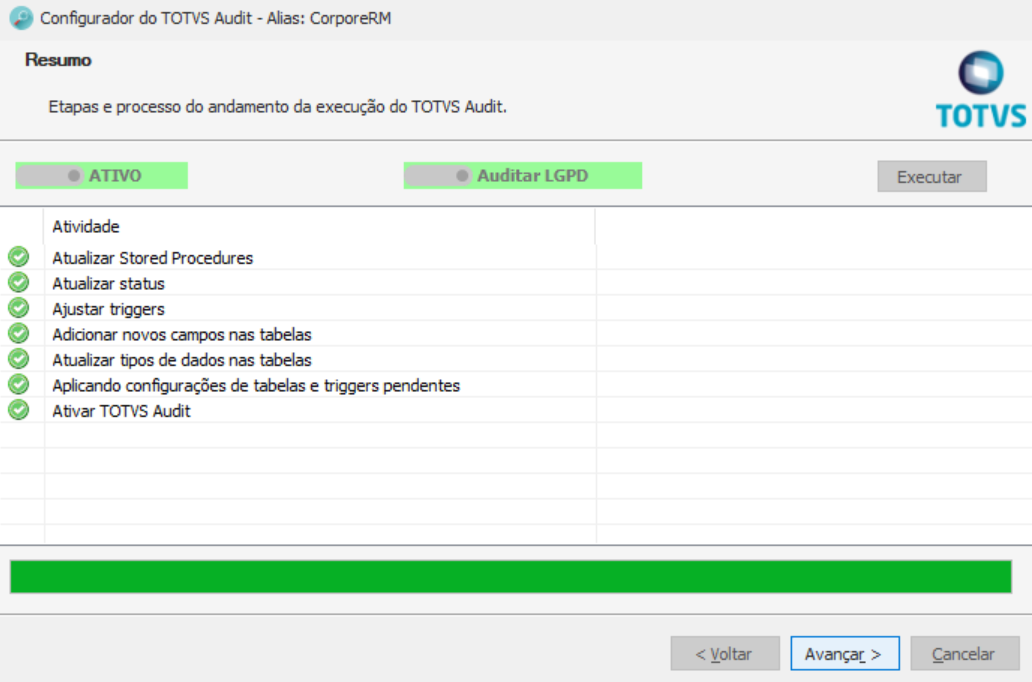Click window title 'Configurador do TOTVS Audit'

tap(216, 18)
